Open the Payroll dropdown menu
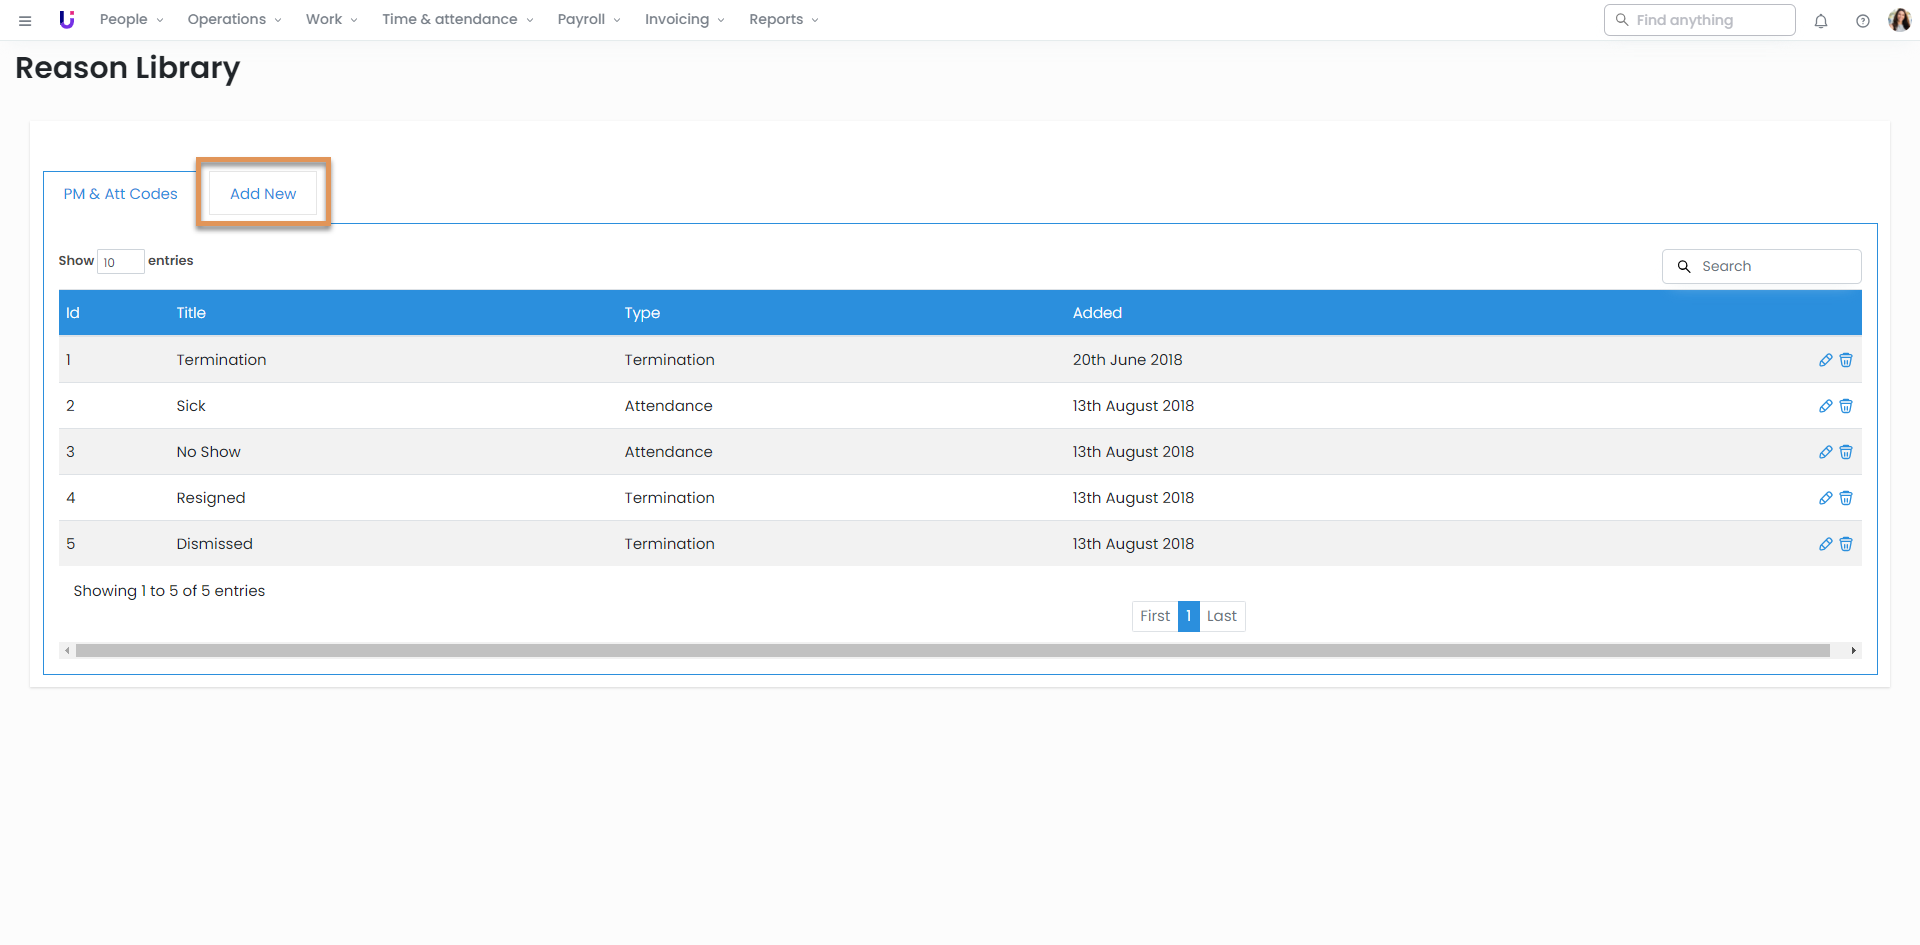1920x945 pixels. [x=588, y=20]
